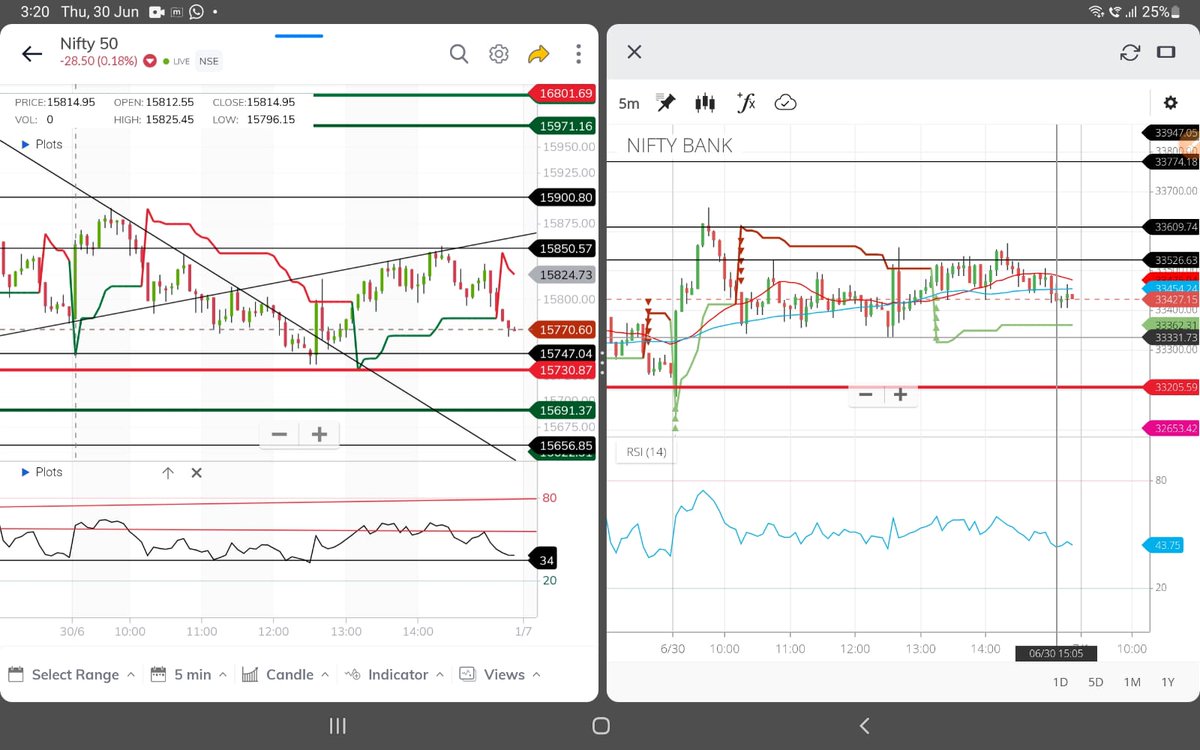Close the RSI indicator pane on left

(196, 473)
